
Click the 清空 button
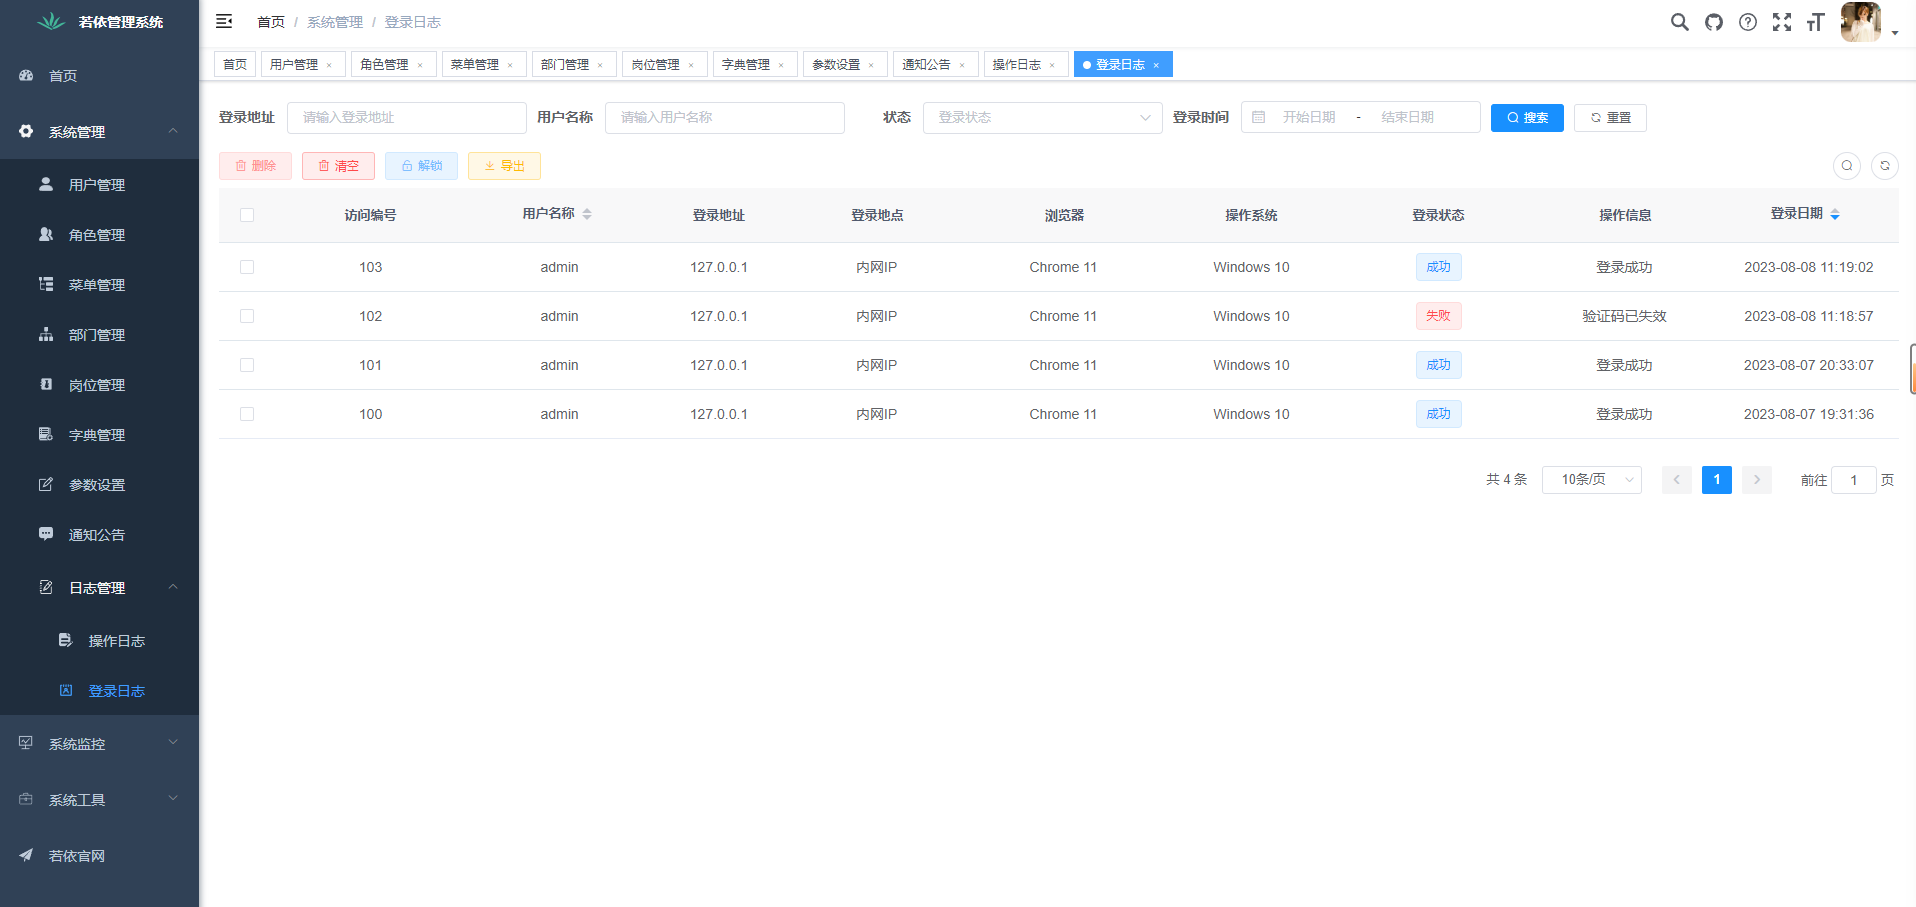point(338,166)
